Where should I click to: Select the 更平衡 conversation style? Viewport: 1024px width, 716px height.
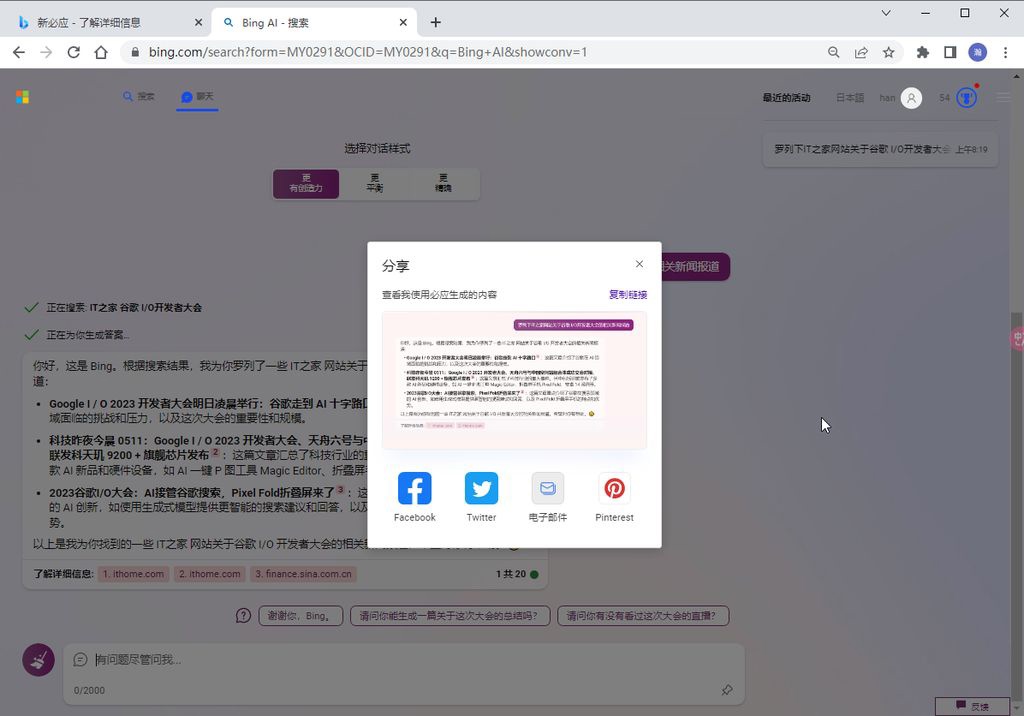click(374, 183)
